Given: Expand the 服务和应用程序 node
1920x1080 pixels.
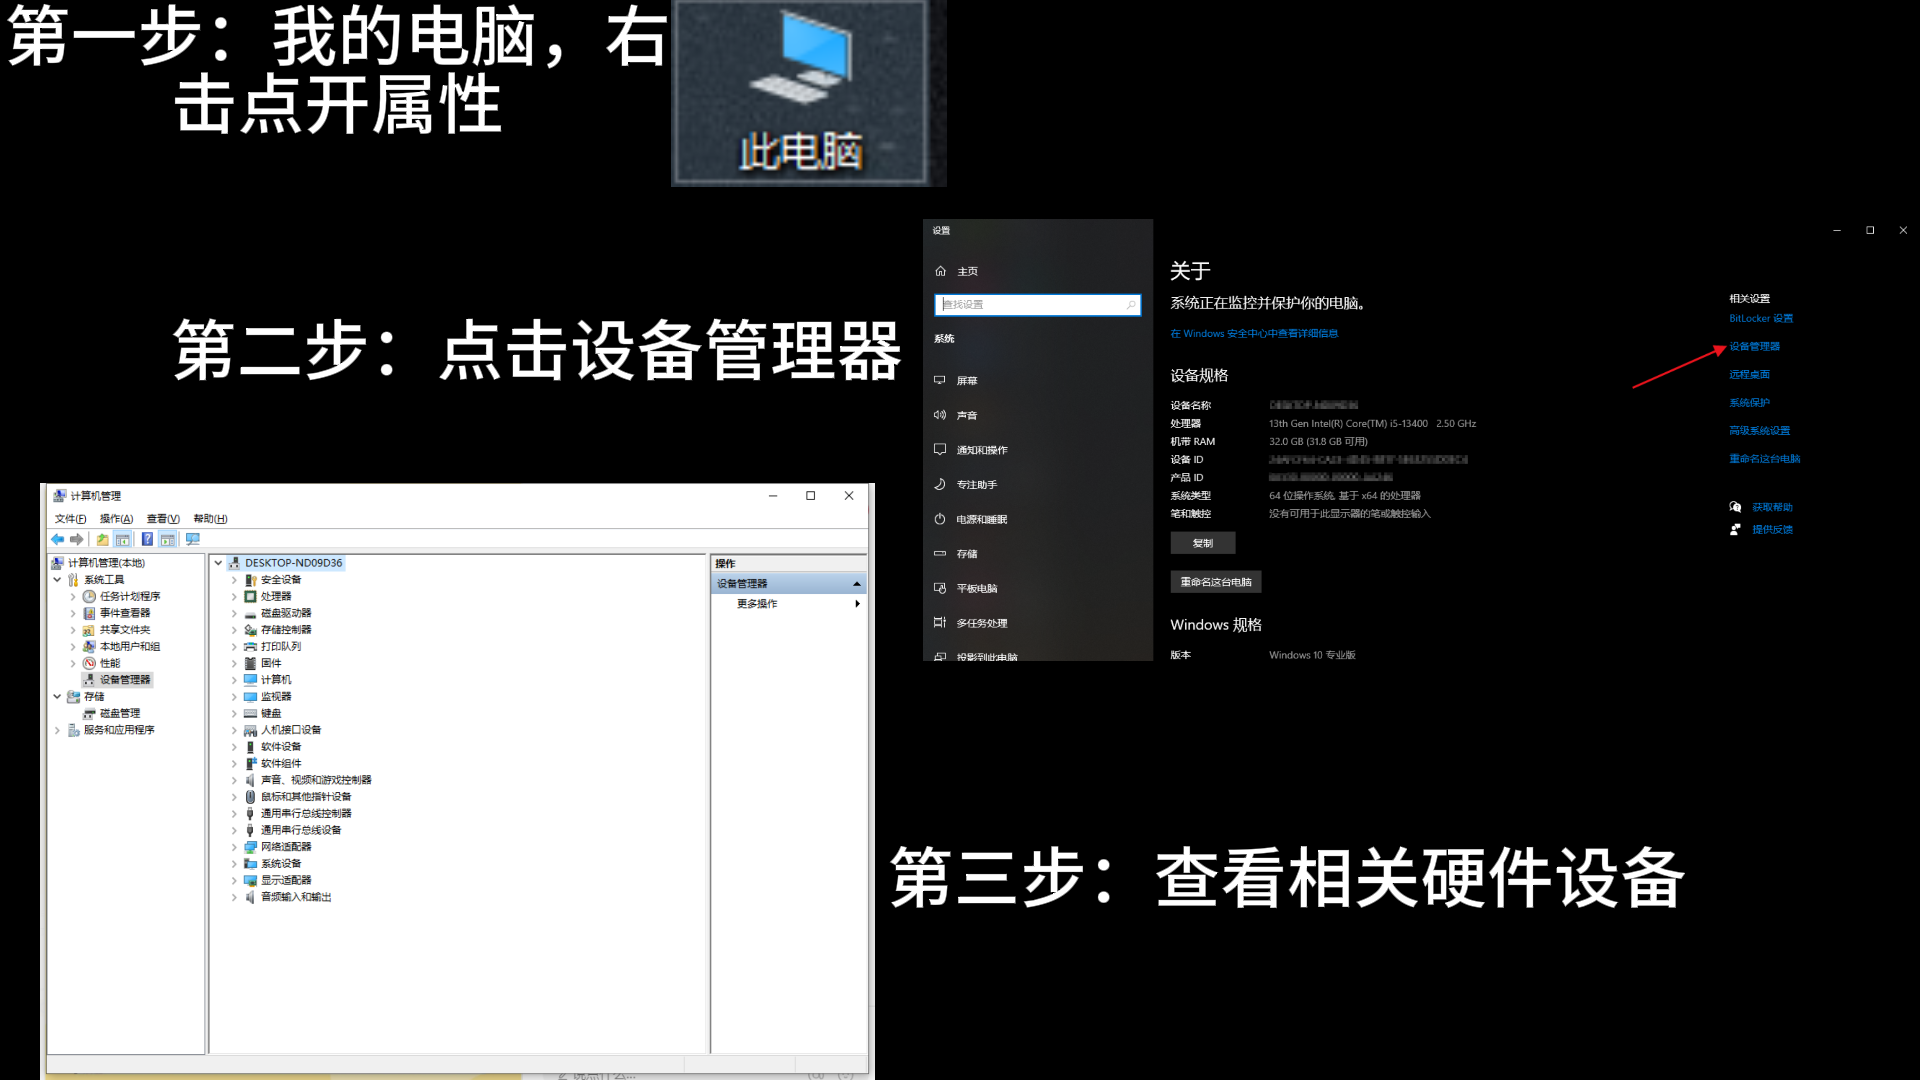Looking at the screenshot, I should click(57, 730).
